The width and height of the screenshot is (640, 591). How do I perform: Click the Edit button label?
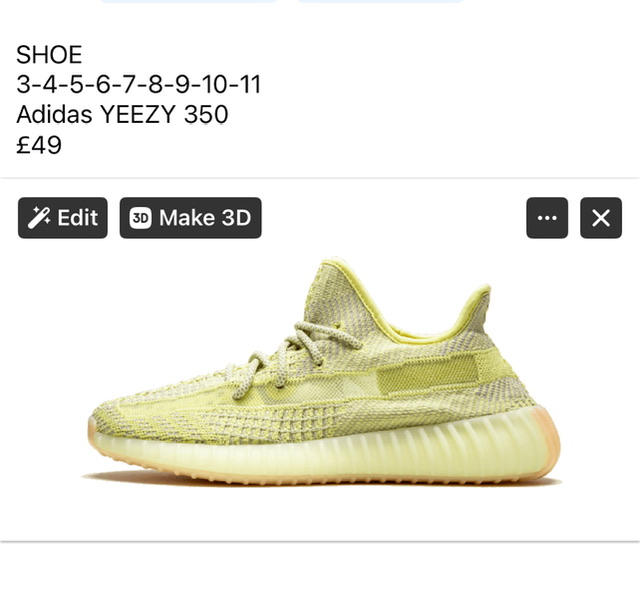pyautogui.click(x=77, y=218)
